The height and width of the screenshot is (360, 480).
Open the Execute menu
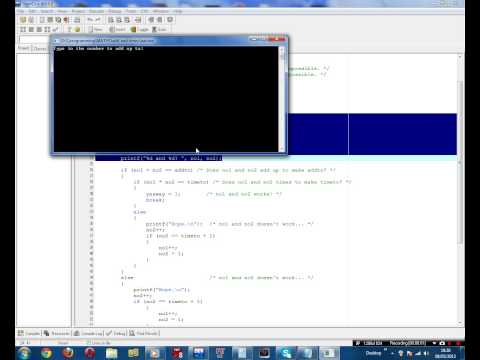(x=96, y=11)
